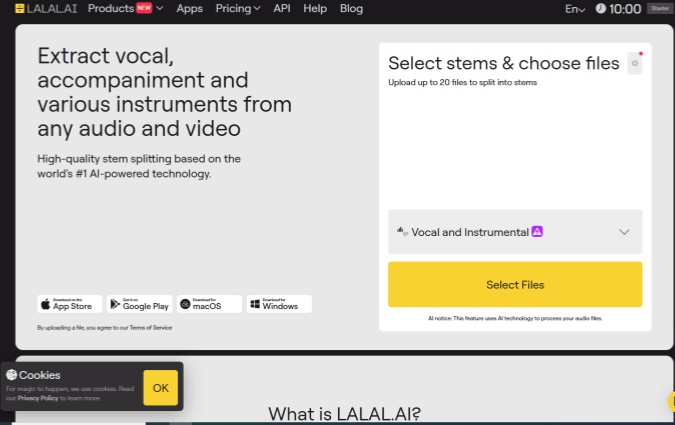Go to the API page
Viewport: 675px width, 425px height.
pos(282,9)
